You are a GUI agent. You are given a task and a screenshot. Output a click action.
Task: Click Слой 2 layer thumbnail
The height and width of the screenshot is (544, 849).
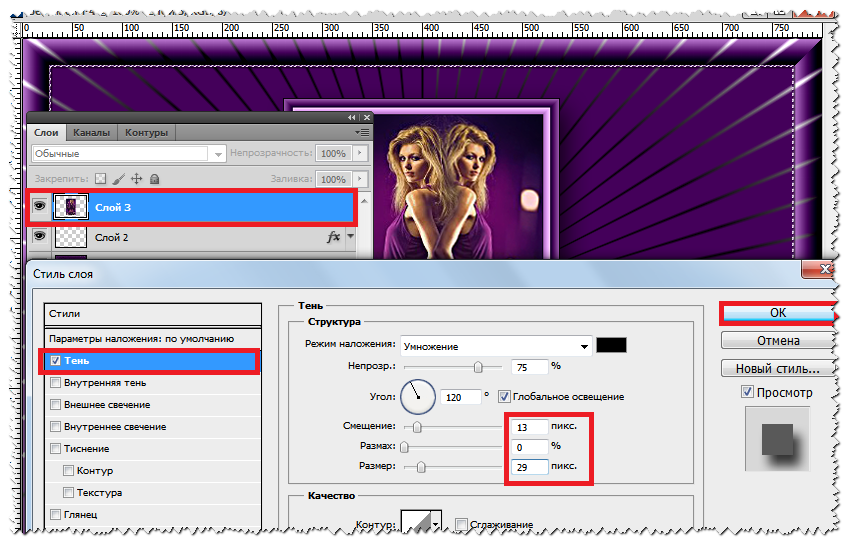pos(70,237)
